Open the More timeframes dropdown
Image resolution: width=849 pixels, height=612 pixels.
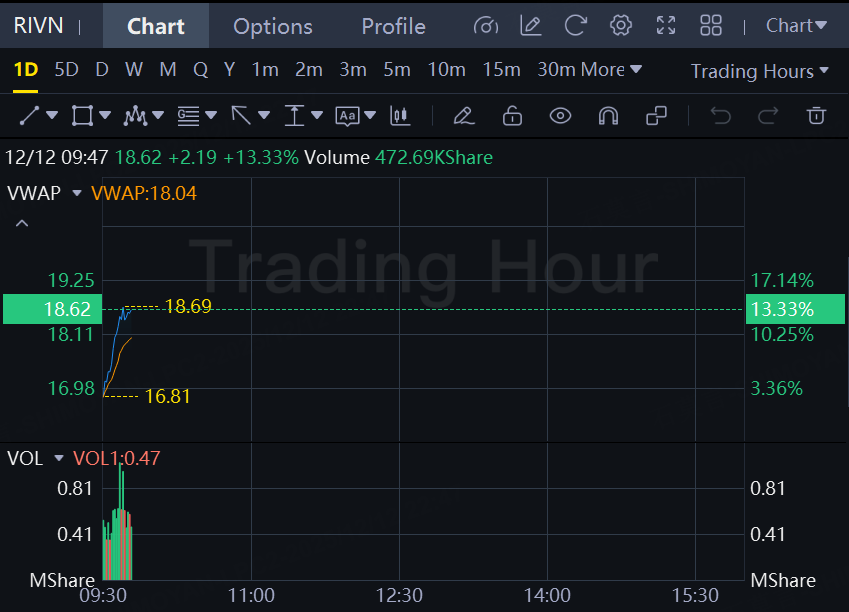click(611, 70)
